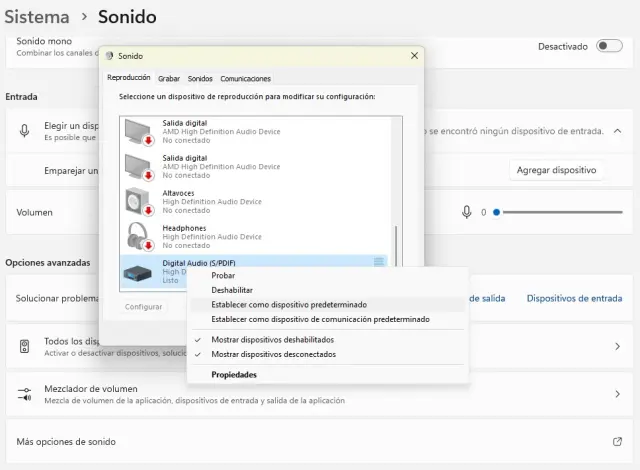Click the Altavoces speaker device icon
640x470 pixels.
(137, 201)
